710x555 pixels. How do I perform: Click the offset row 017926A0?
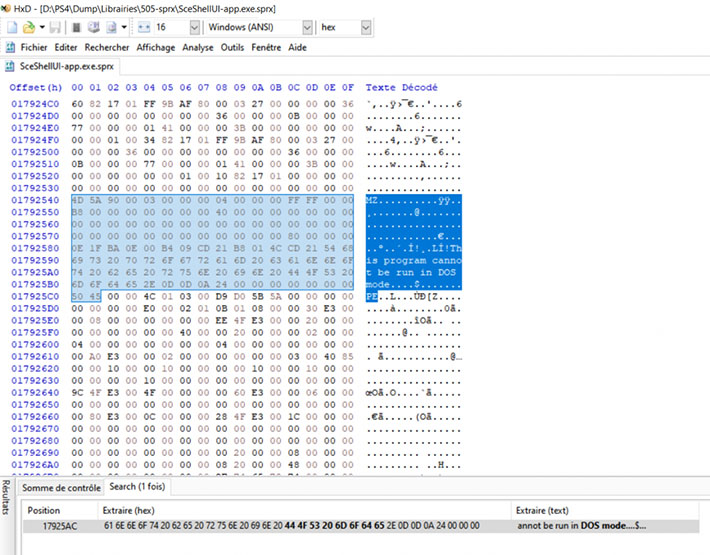35,465
